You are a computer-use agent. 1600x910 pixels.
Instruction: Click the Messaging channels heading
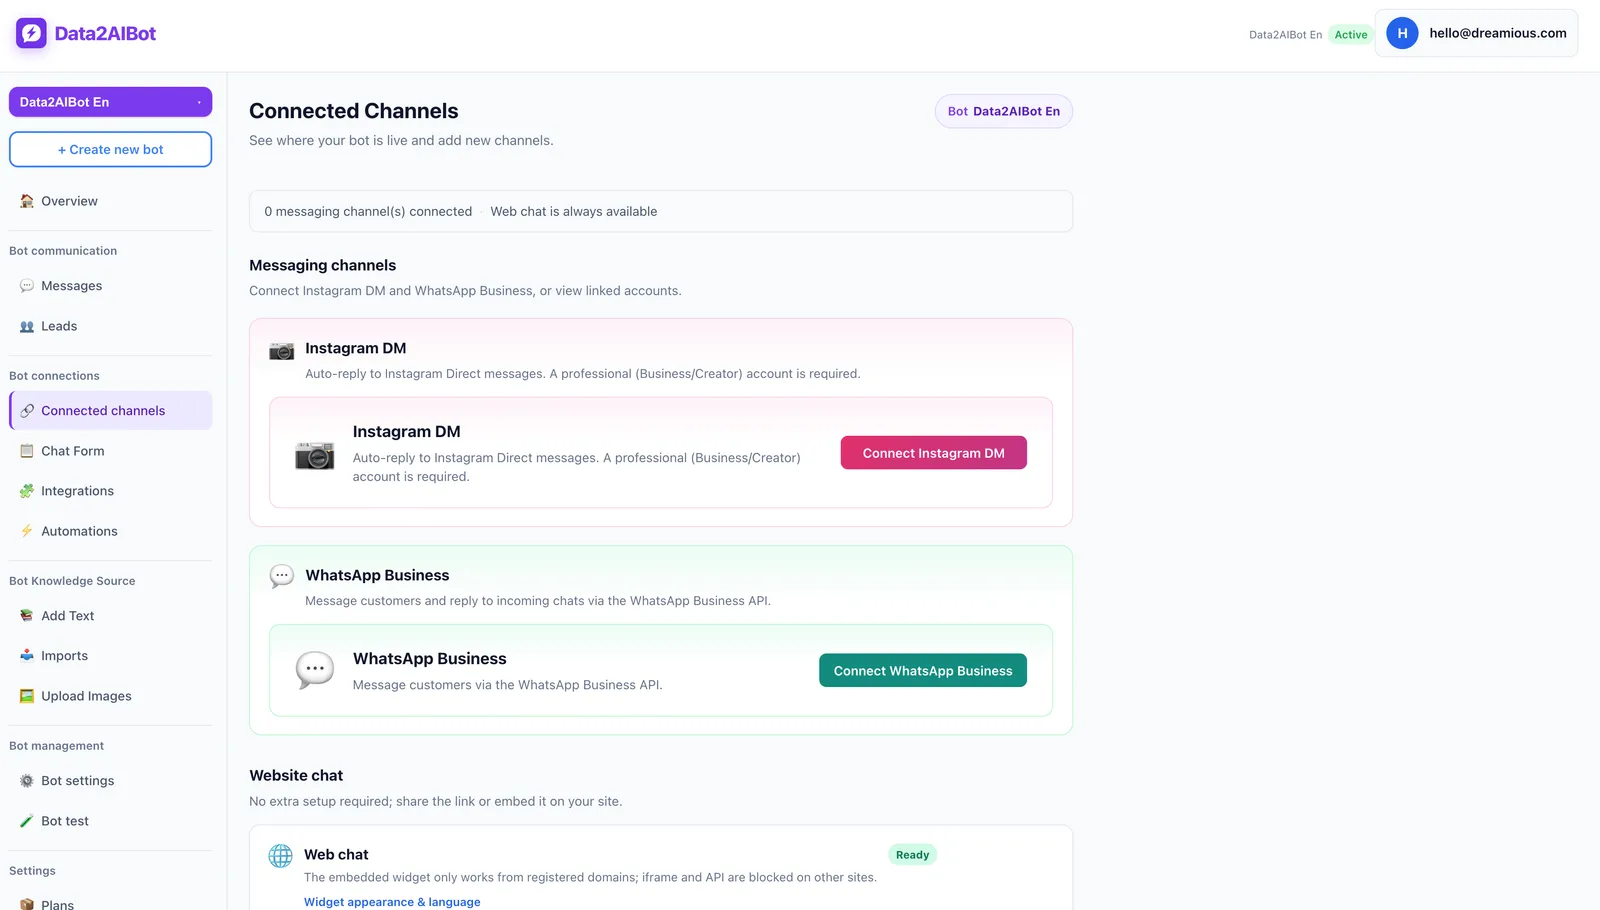pyautogui.click(x=323, y=265)
